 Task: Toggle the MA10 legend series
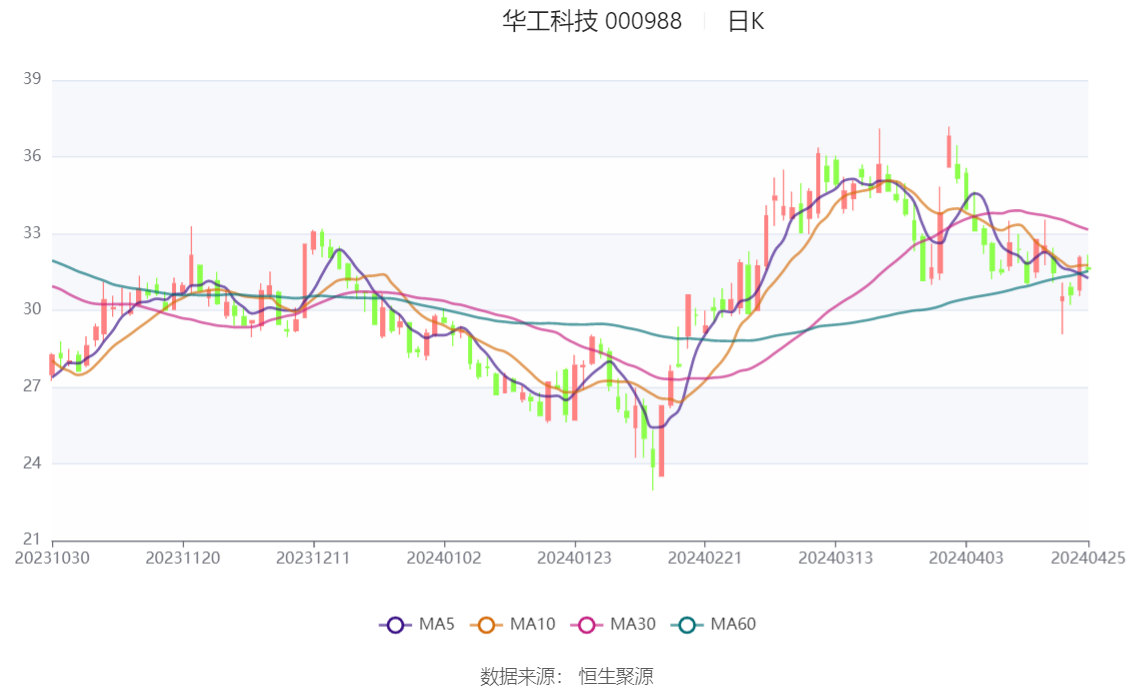click(513, 624)
